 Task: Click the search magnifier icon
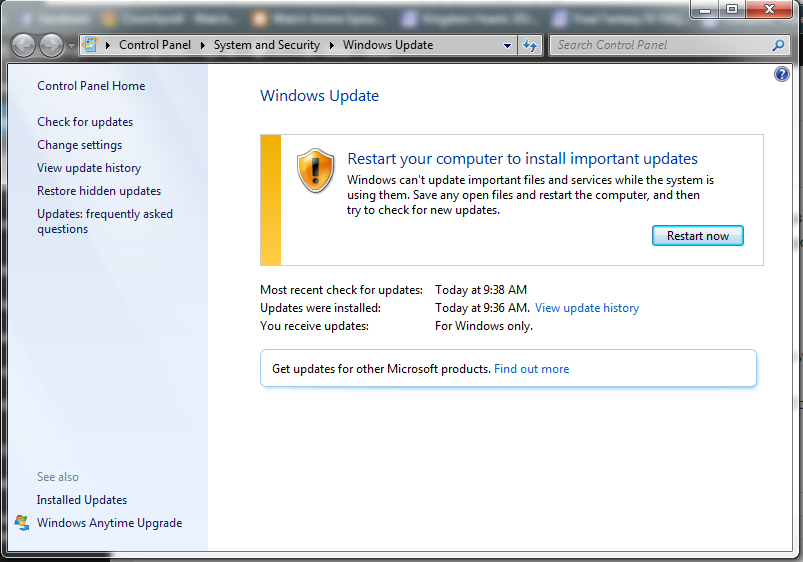pyautogui.click(x=778, y=45)
